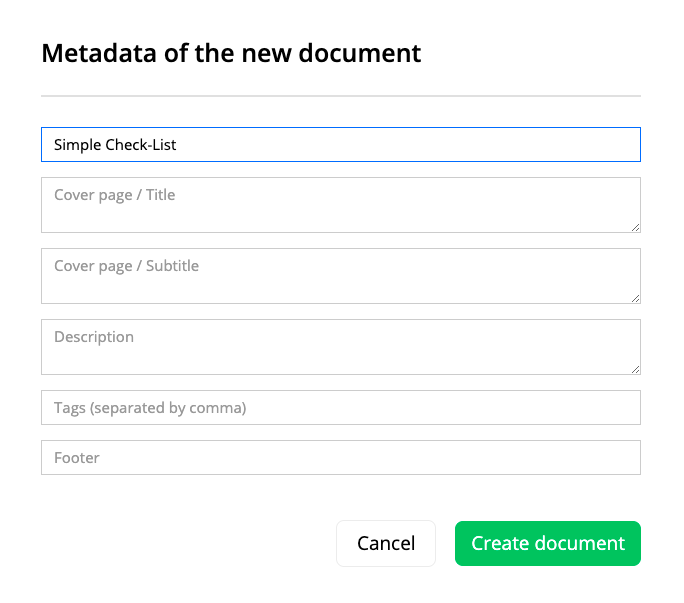
Task: Click the Subtitle textarea resize grip icon
Action: click(635, 298)
